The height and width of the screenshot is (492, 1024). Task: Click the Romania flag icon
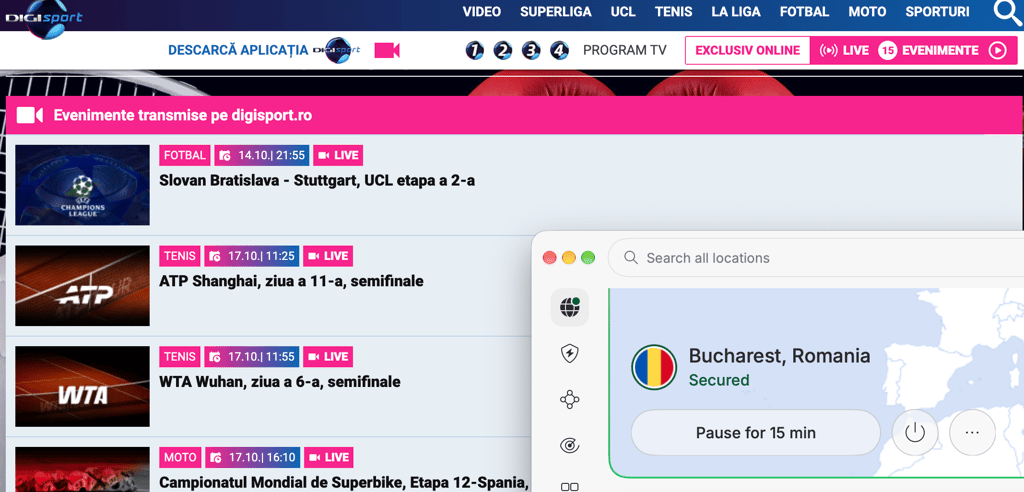tap(654, 367)
